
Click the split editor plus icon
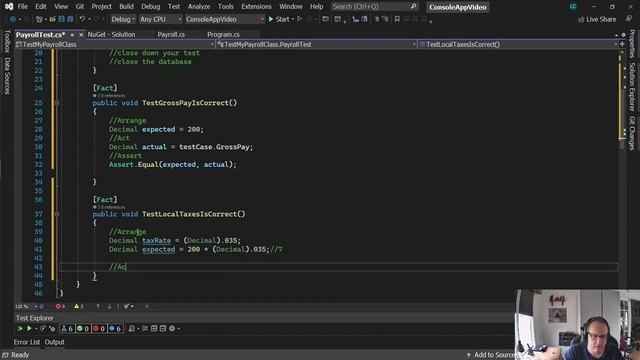coord(622,44)
